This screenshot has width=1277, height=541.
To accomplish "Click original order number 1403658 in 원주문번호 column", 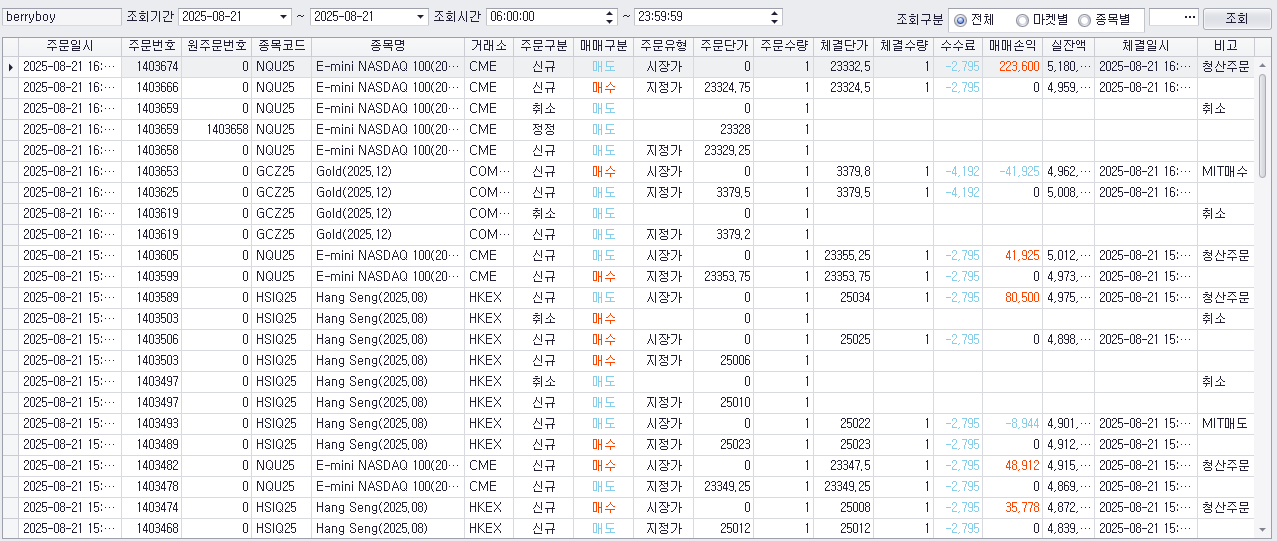I will 217,129.
